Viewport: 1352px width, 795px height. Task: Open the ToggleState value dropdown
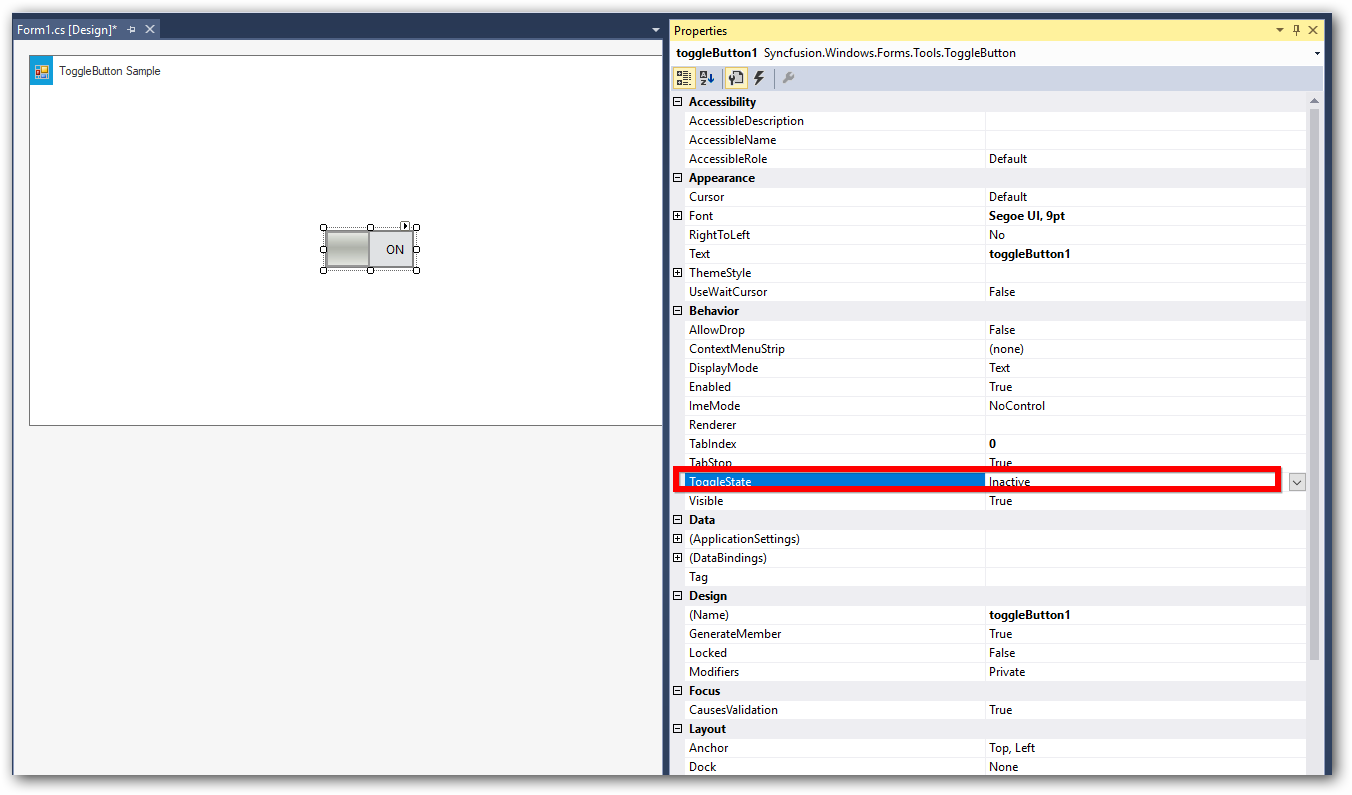tap(1297, 482)
